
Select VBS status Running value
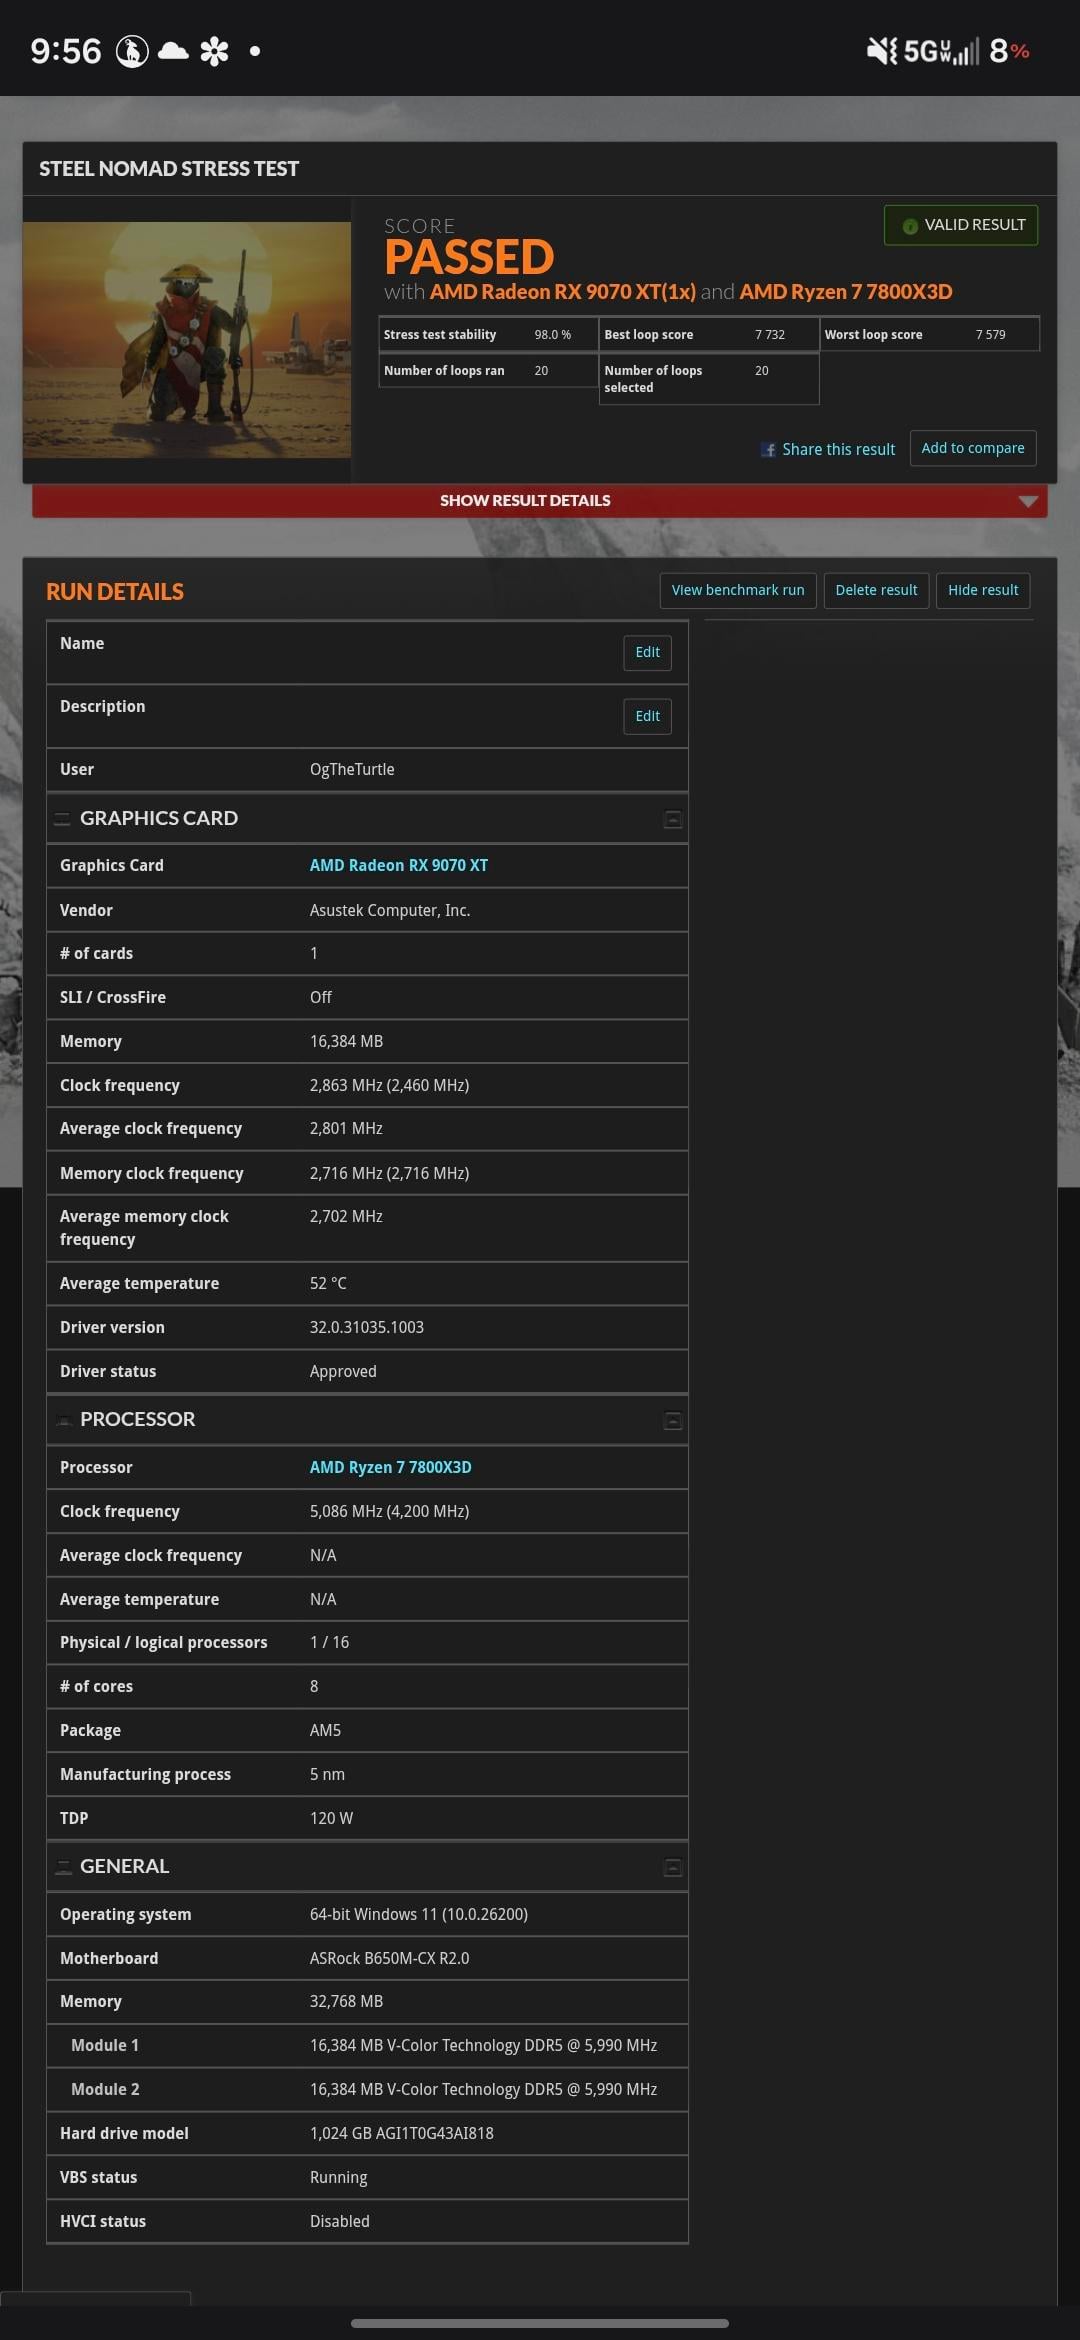(x=339, y=2177)
